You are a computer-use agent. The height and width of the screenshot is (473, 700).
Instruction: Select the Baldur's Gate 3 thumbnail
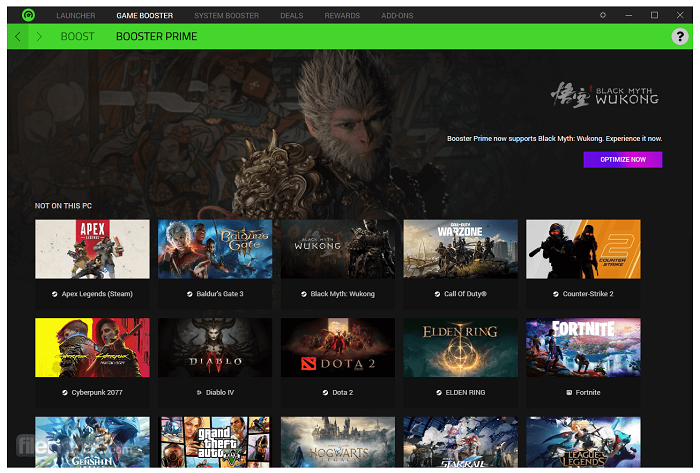tap(215, 249)
